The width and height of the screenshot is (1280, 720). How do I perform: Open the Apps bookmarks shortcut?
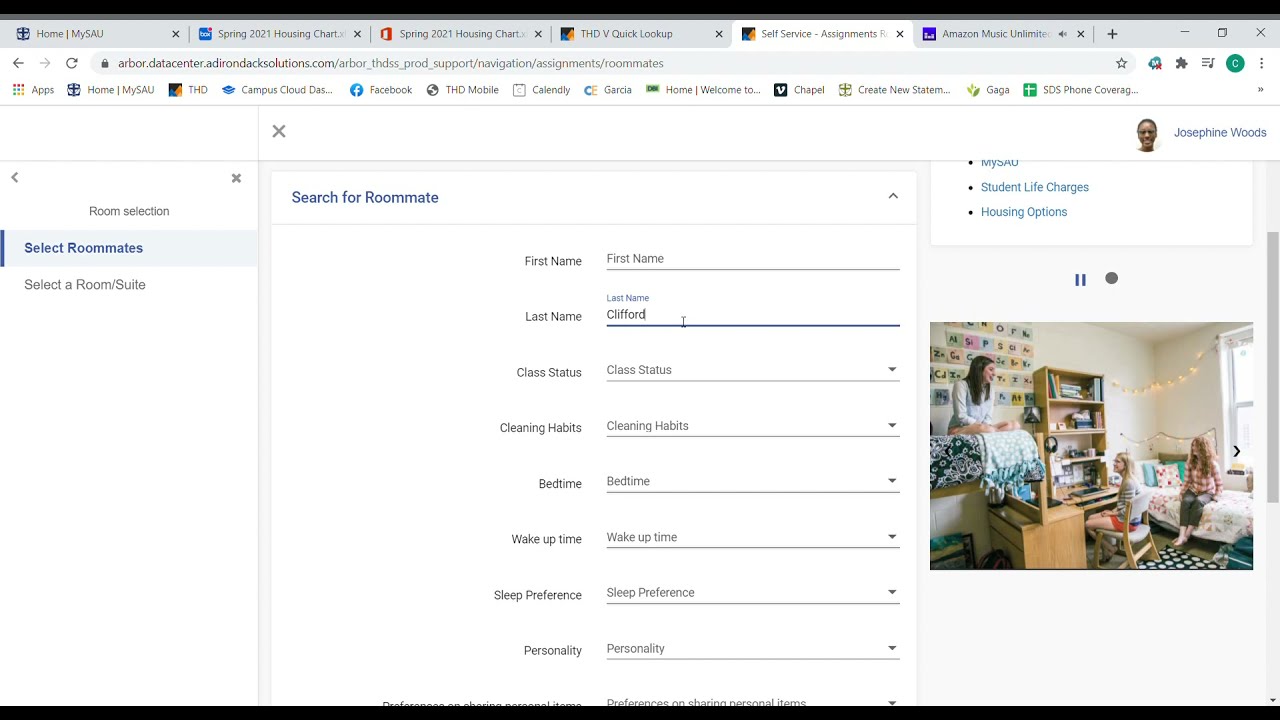tap(33, 90)
